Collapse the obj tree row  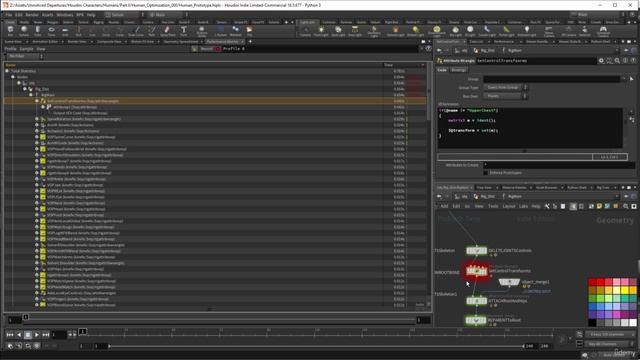(x=19, y=83)
